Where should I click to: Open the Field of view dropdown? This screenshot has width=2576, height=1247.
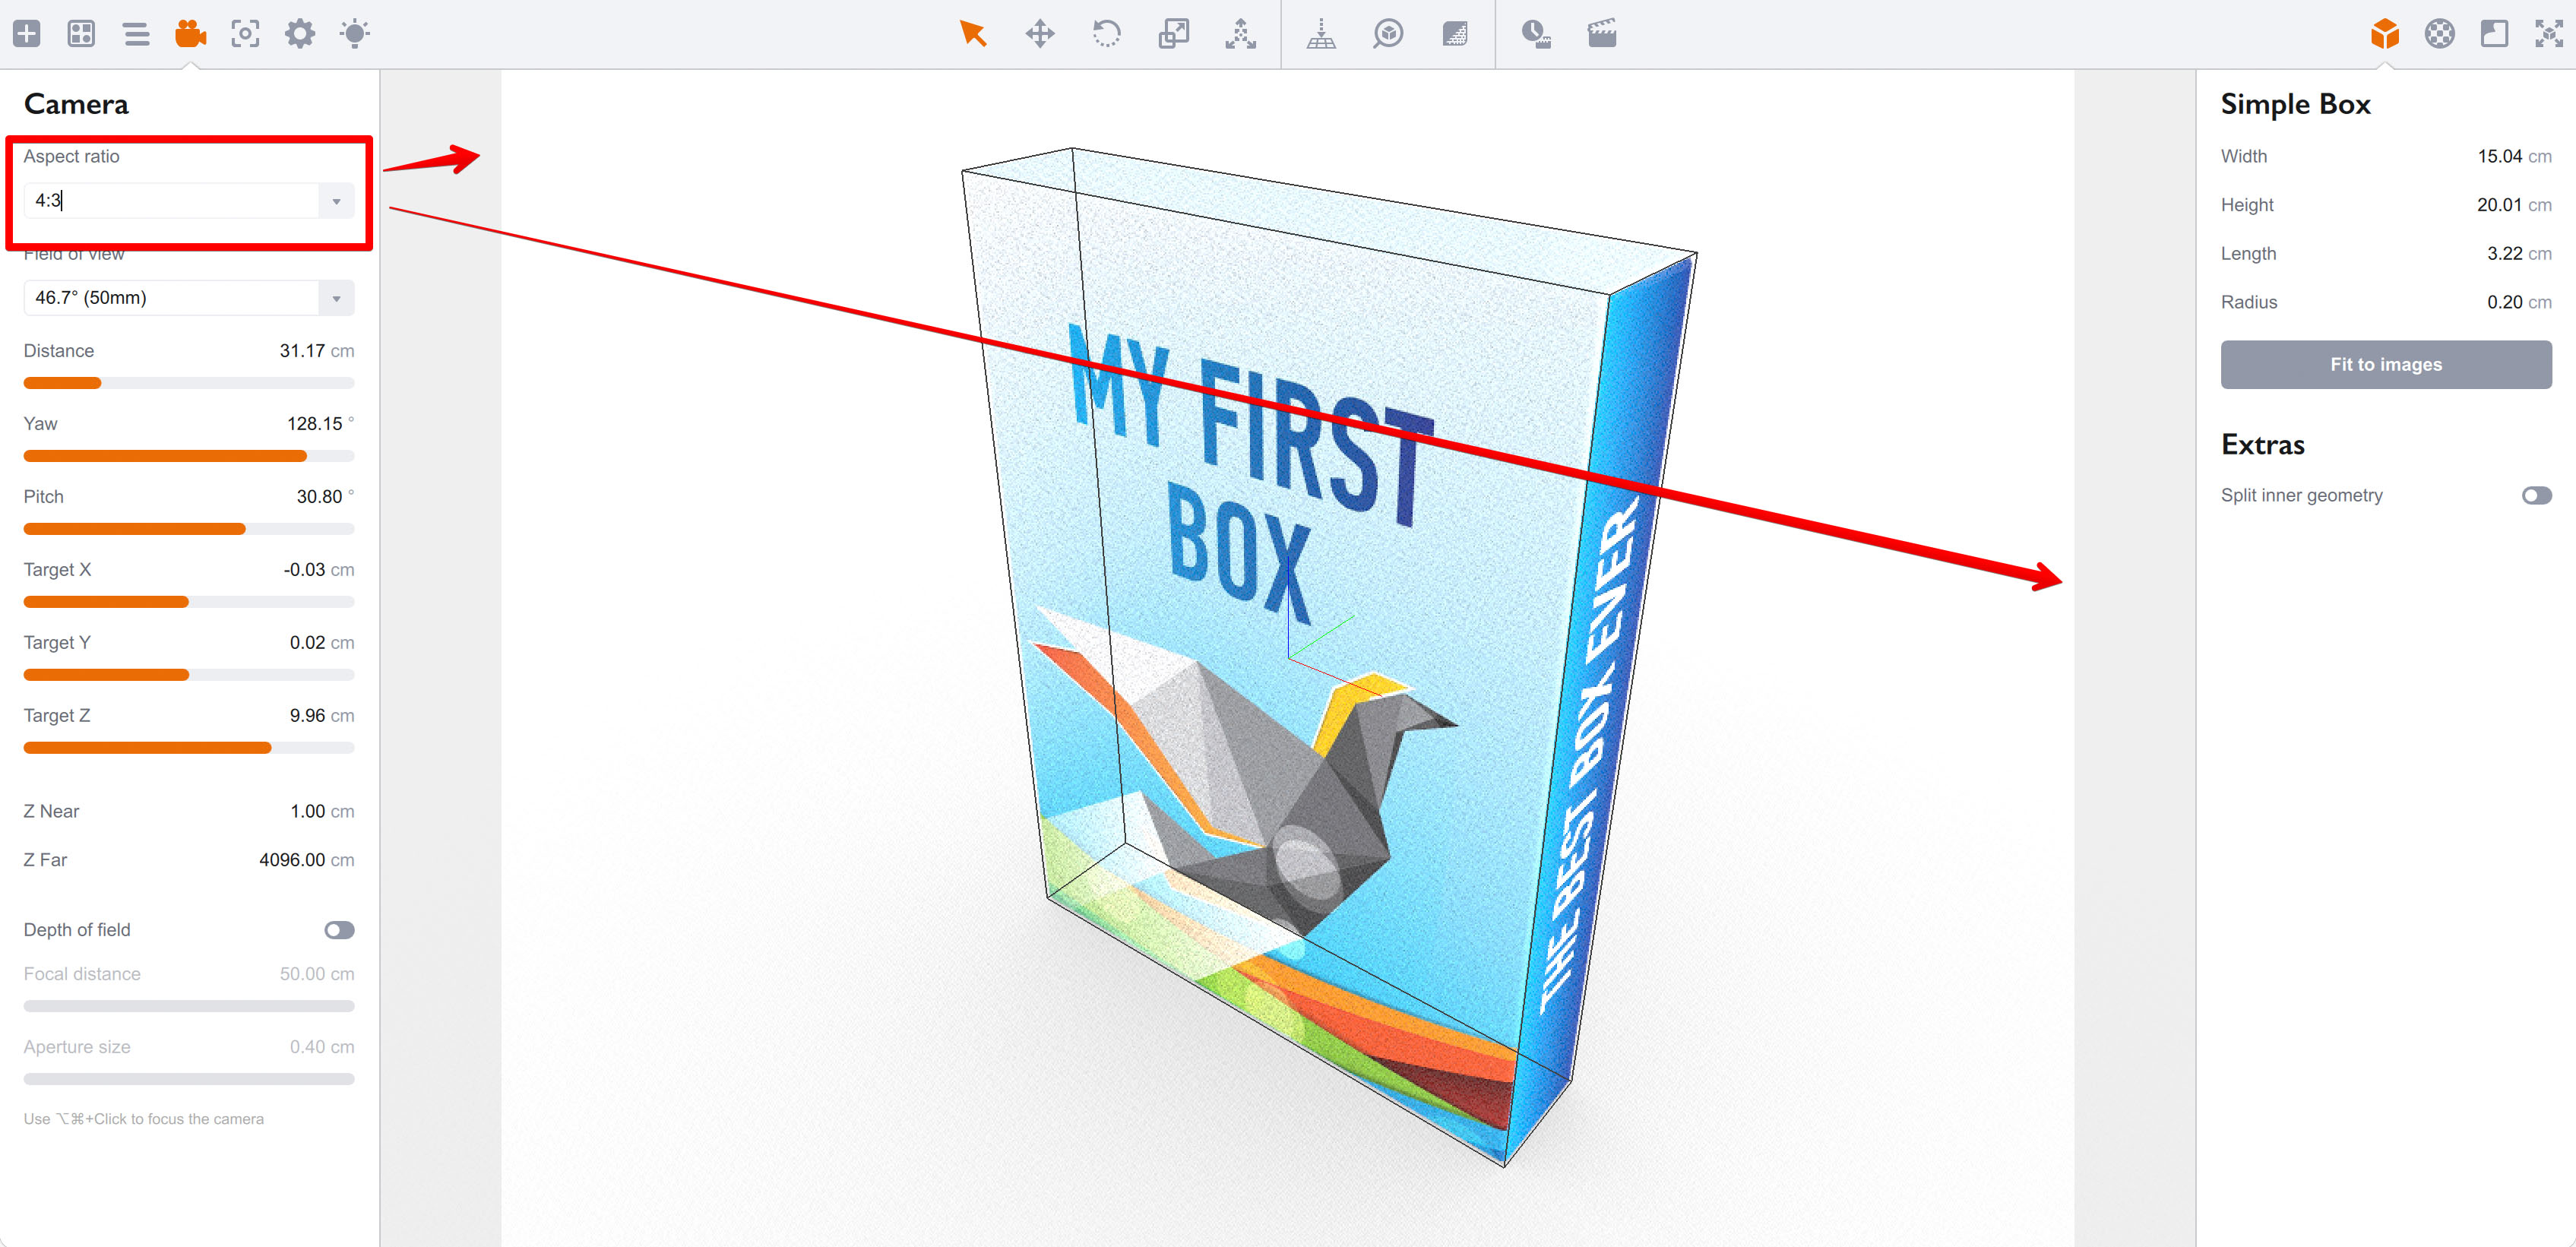coord(337,297)
